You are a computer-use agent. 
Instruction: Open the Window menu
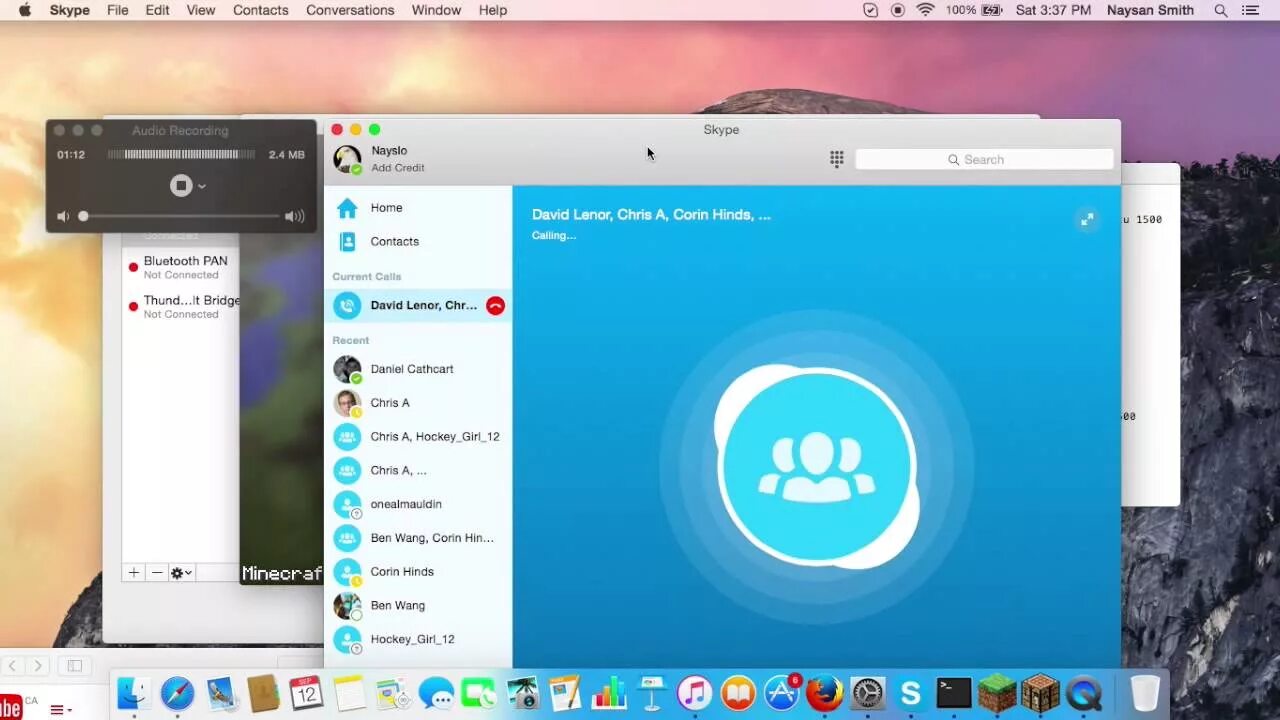(436, 10)
